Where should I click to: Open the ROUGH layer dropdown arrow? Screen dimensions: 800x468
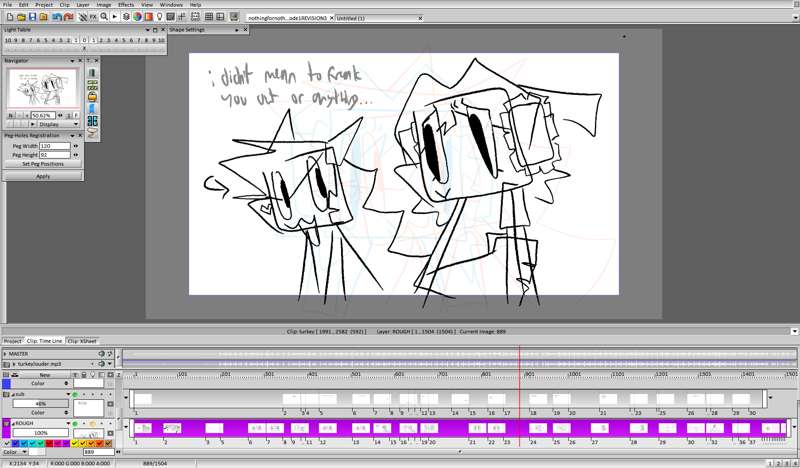[68, 424]
